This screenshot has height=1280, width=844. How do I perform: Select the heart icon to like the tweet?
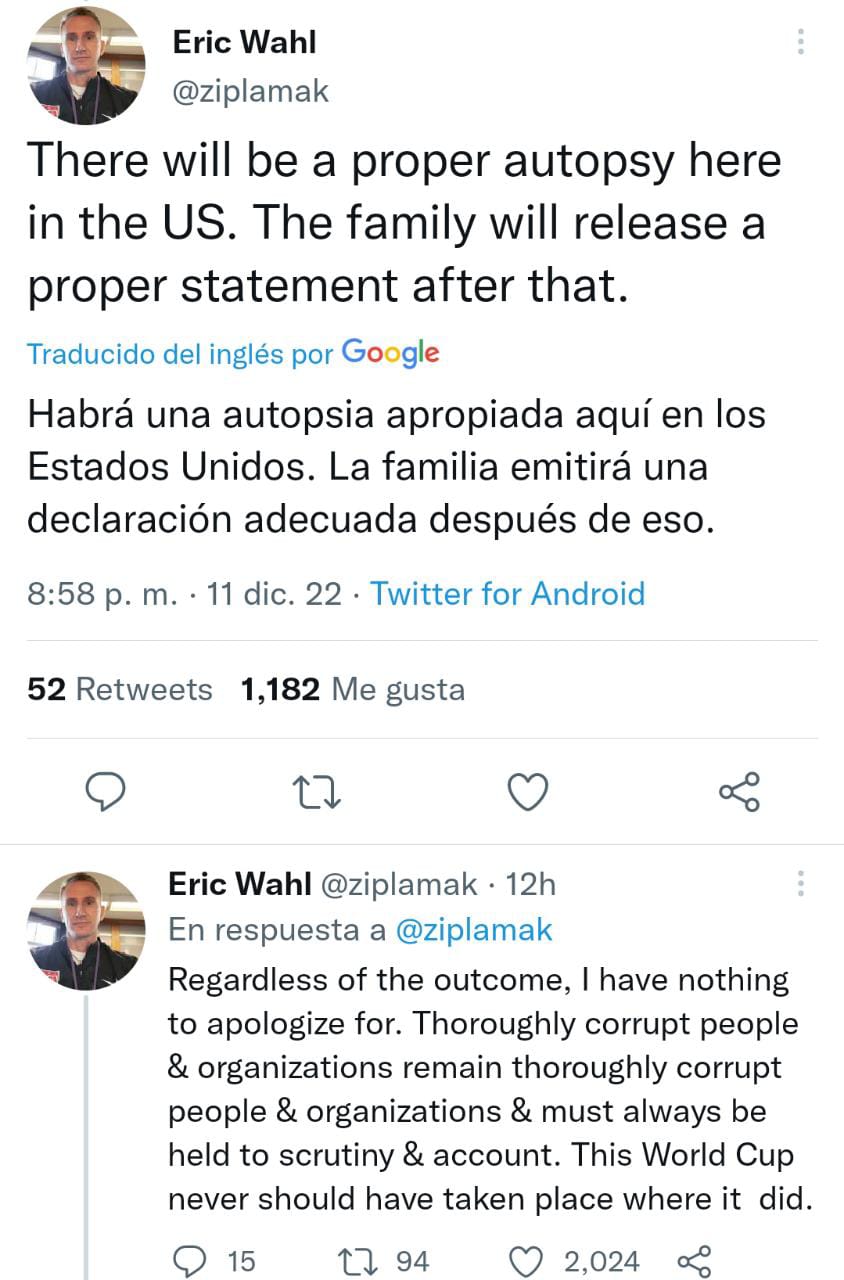tap(527, 791)
